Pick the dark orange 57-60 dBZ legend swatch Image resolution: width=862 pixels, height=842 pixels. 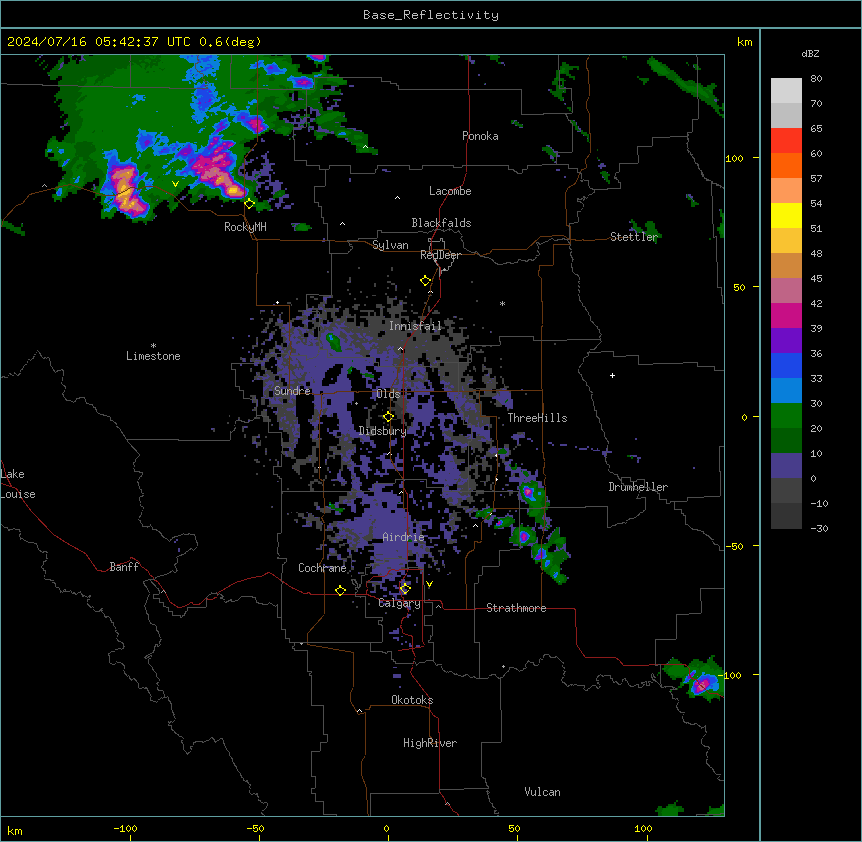click(786, 165)
